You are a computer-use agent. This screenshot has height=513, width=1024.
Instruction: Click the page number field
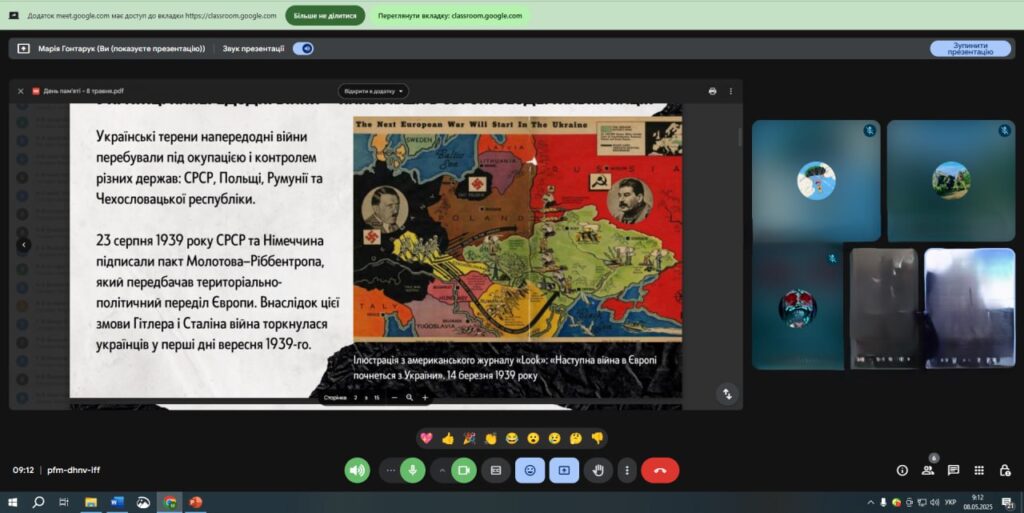pos(356,397)
